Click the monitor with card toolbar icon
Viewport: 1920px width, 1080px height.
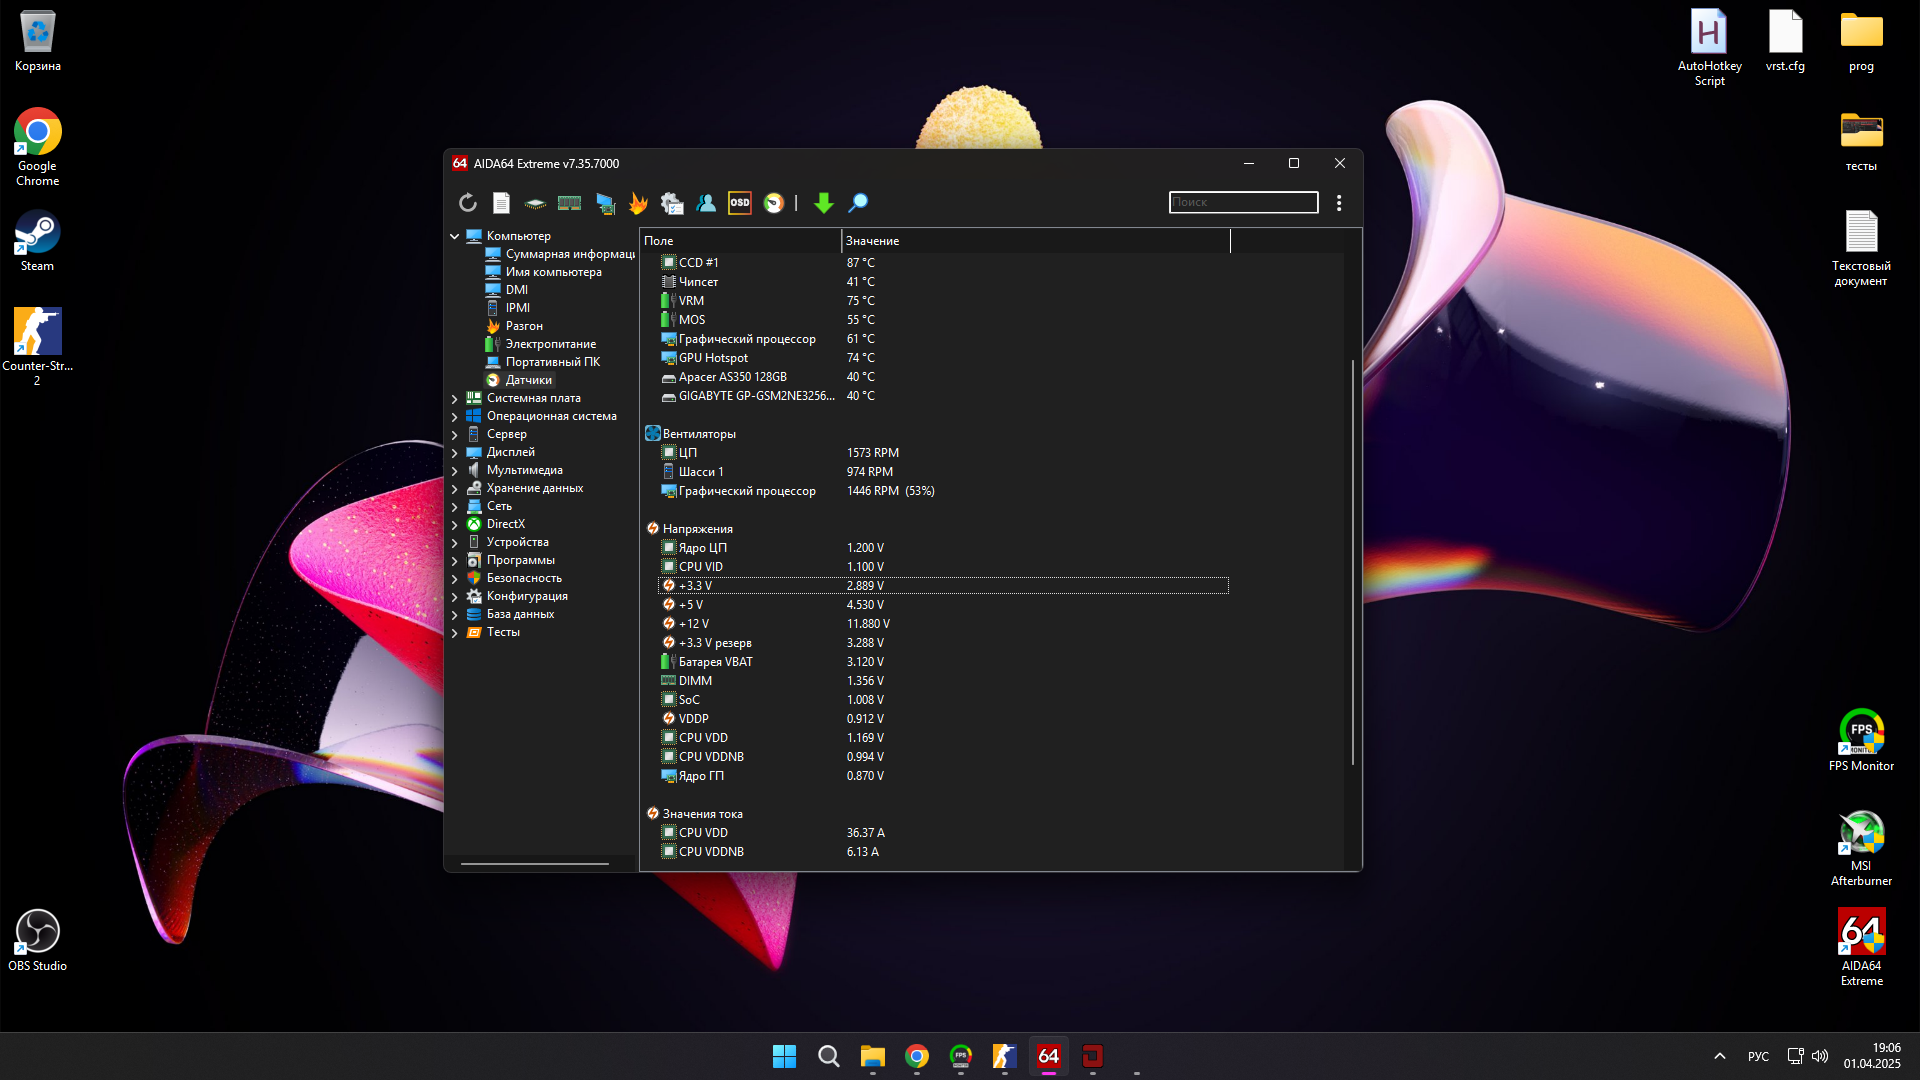pos(605,203)
